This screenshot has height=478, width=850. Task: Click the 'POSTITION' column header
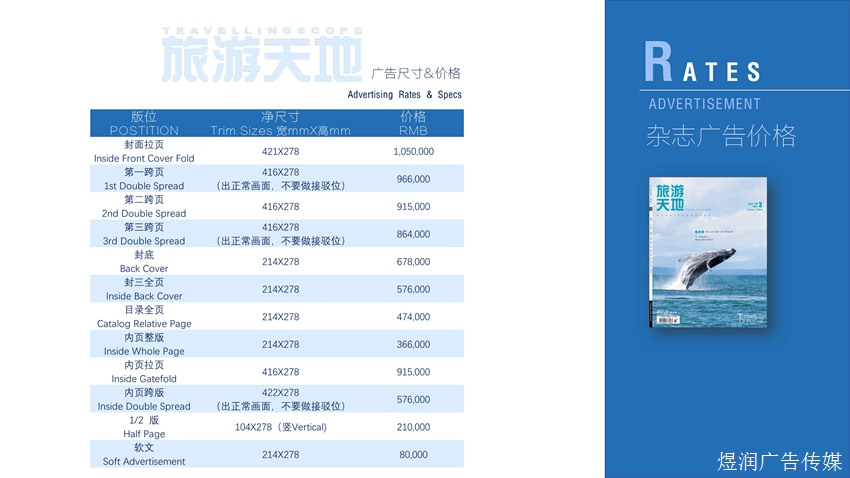[x=144, y=131]
